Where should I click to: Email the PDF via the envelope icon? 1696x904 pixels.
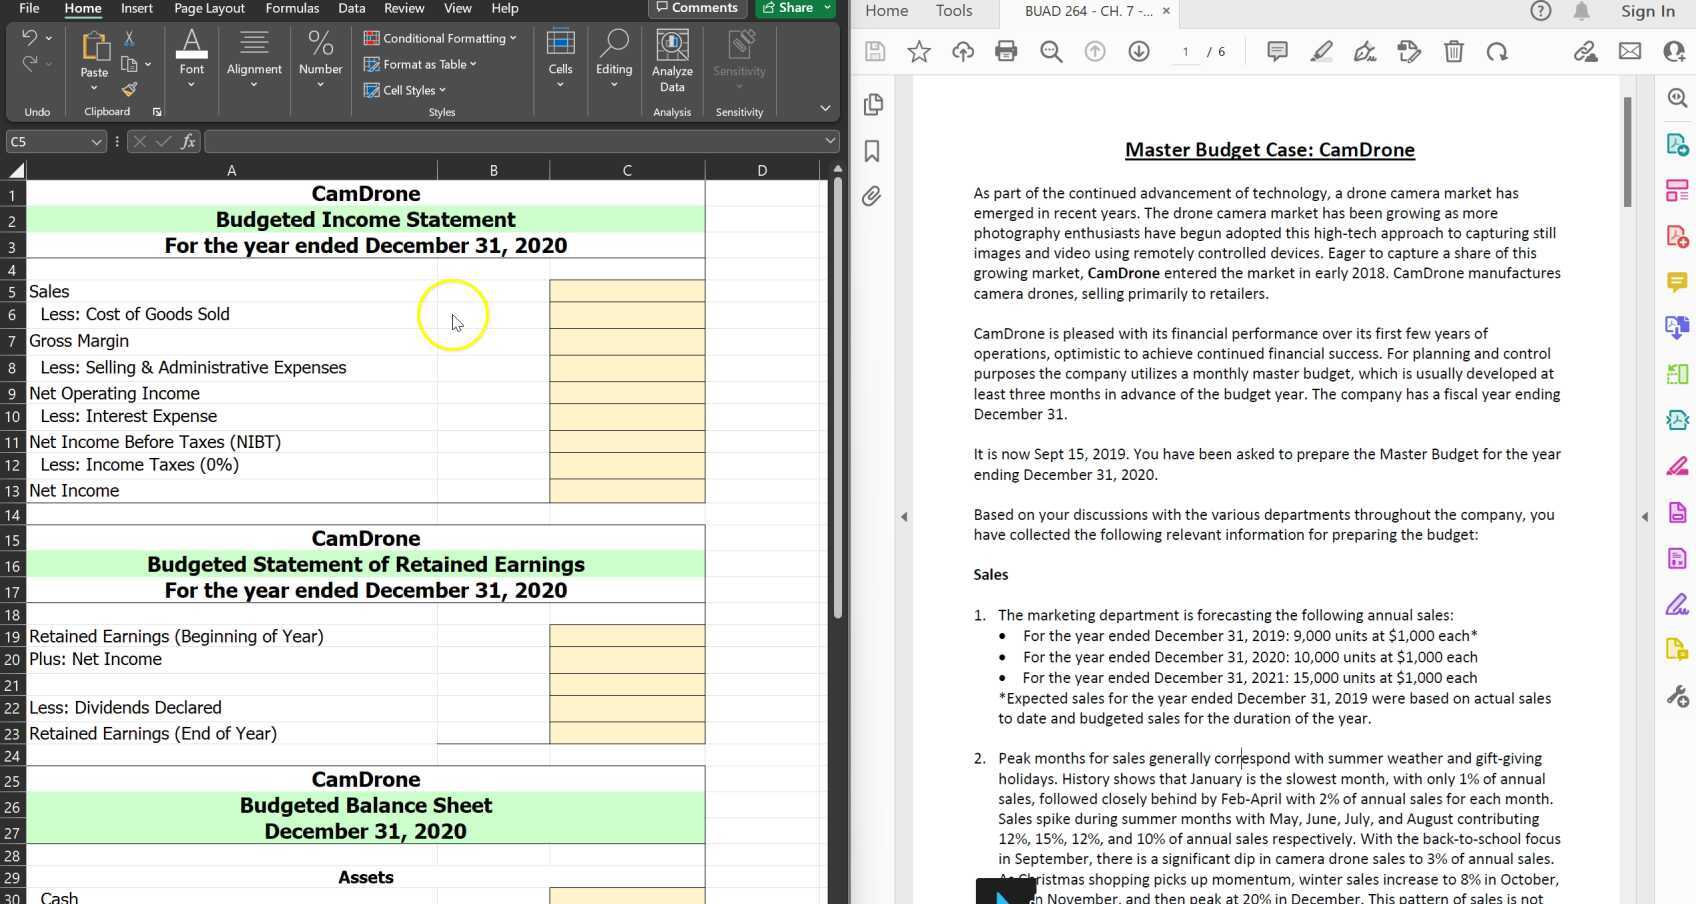pos(1630,51)
